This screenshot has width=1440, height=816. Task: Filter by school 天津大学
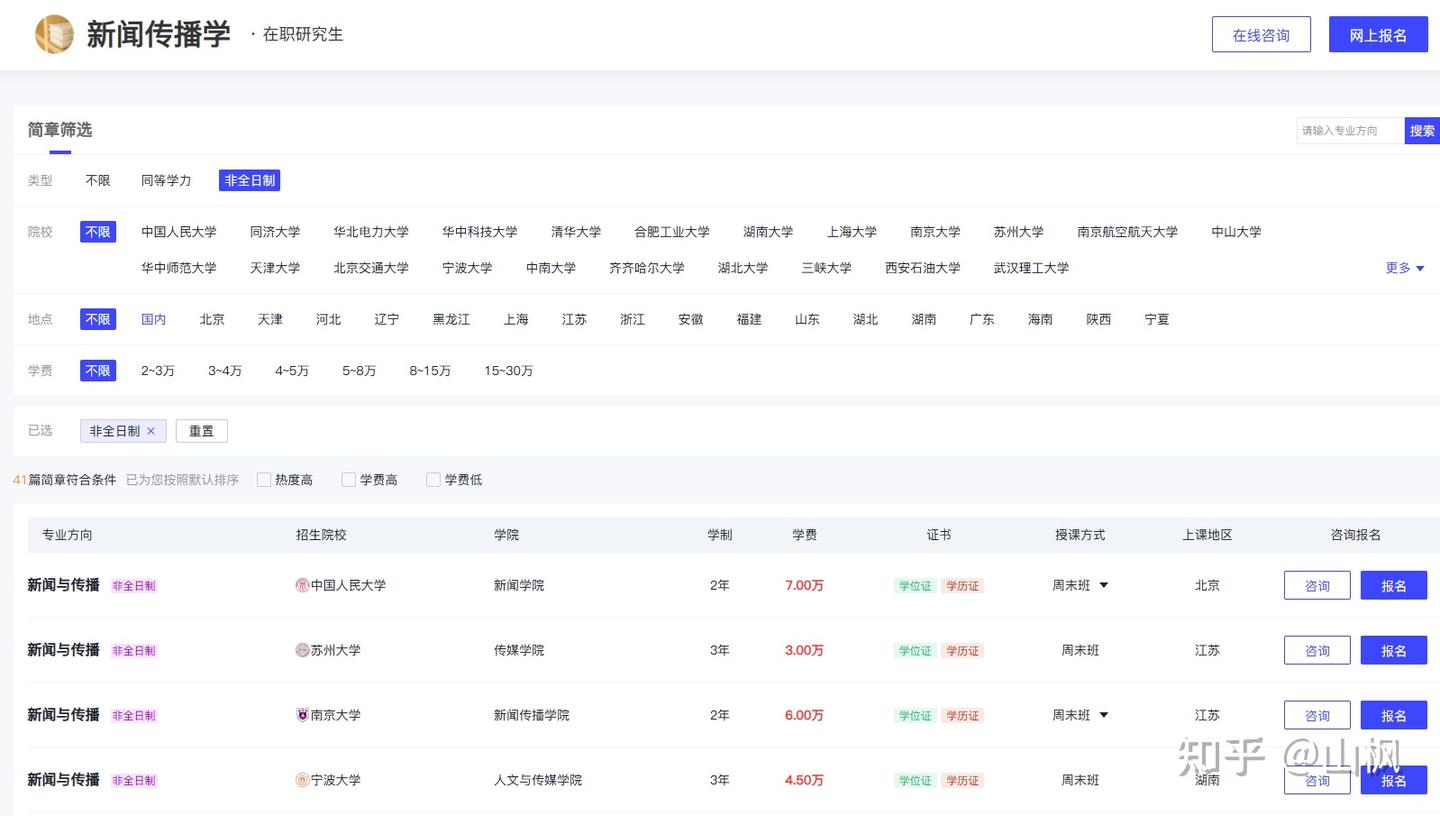pyautogui.click(x=275, y=268)
